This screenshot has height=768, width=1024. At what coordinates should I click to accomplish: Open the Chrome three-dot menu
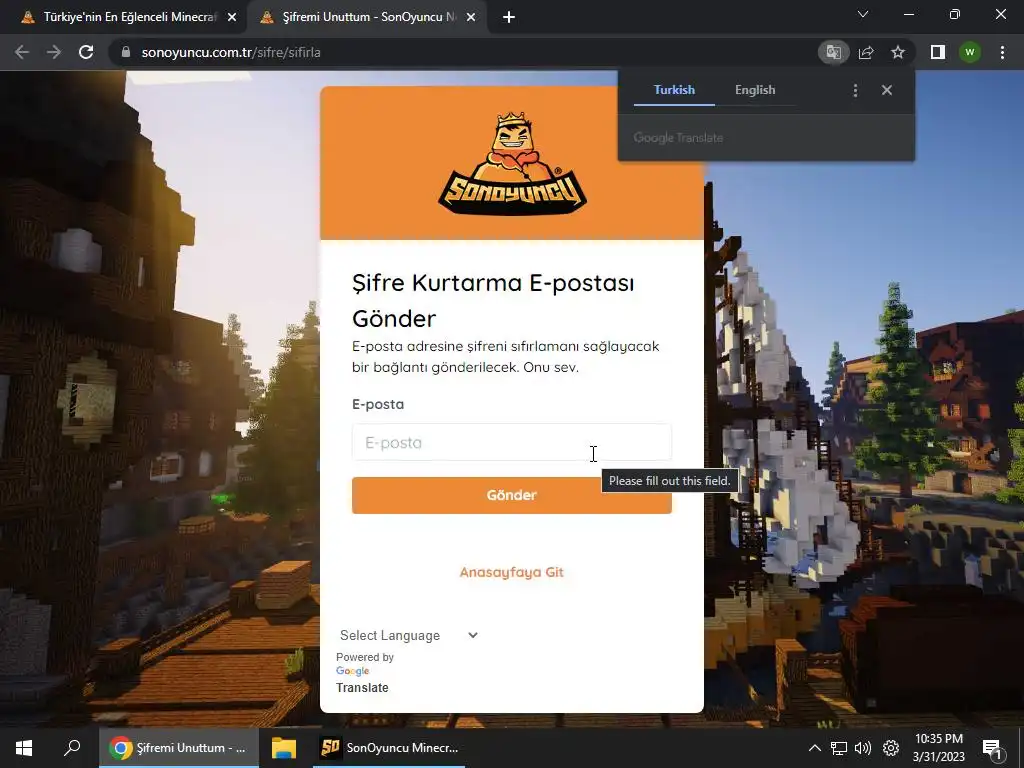pyautogui.click(x=1002, y=52)
